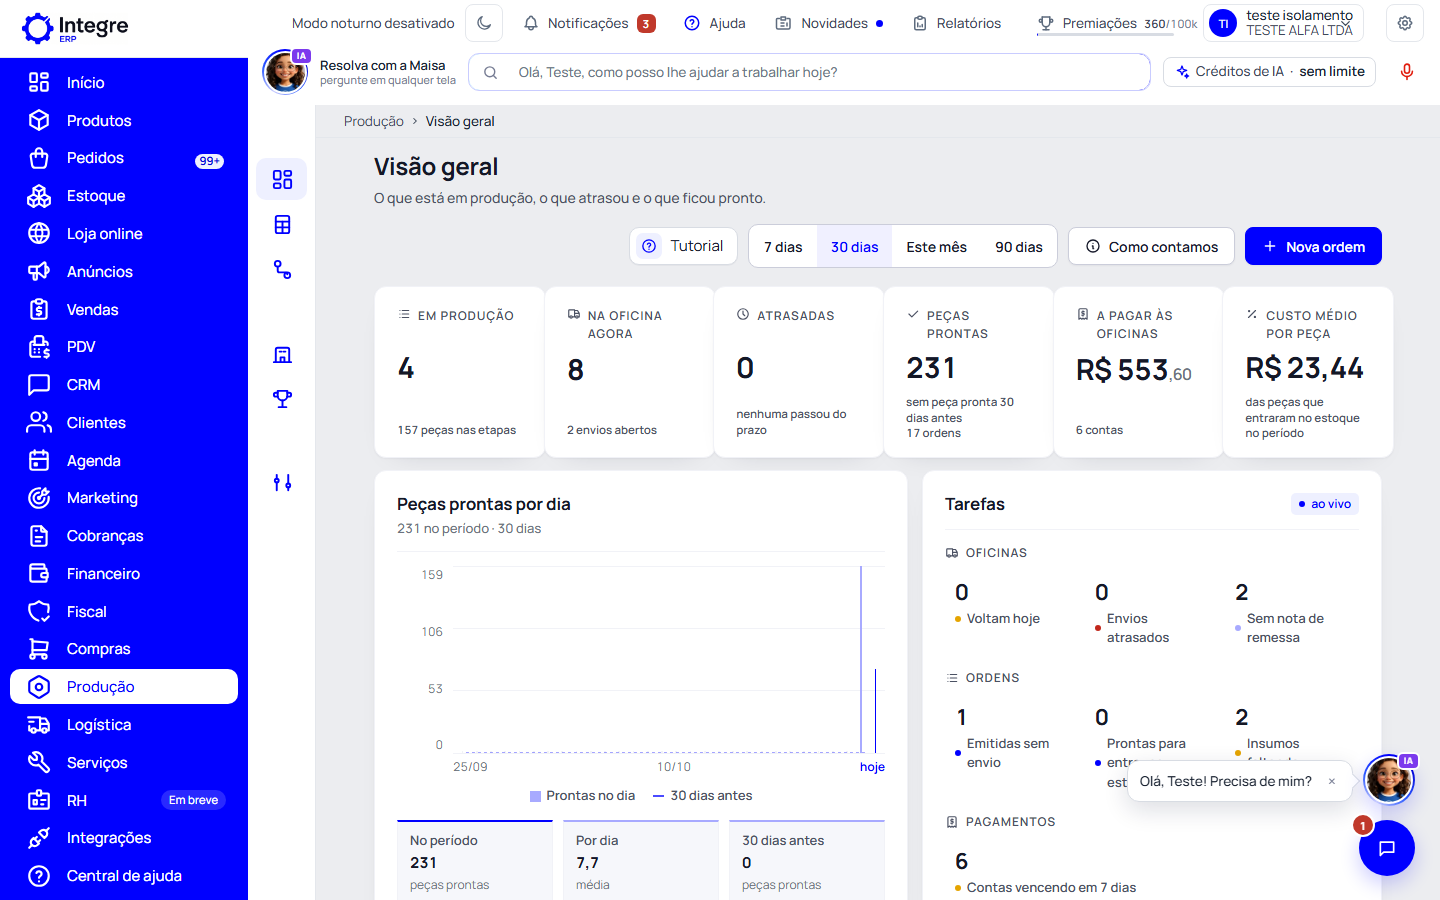Open Anúncios megaphone menu item
This screenshot has height=900, width=1440.
[124, 272]
